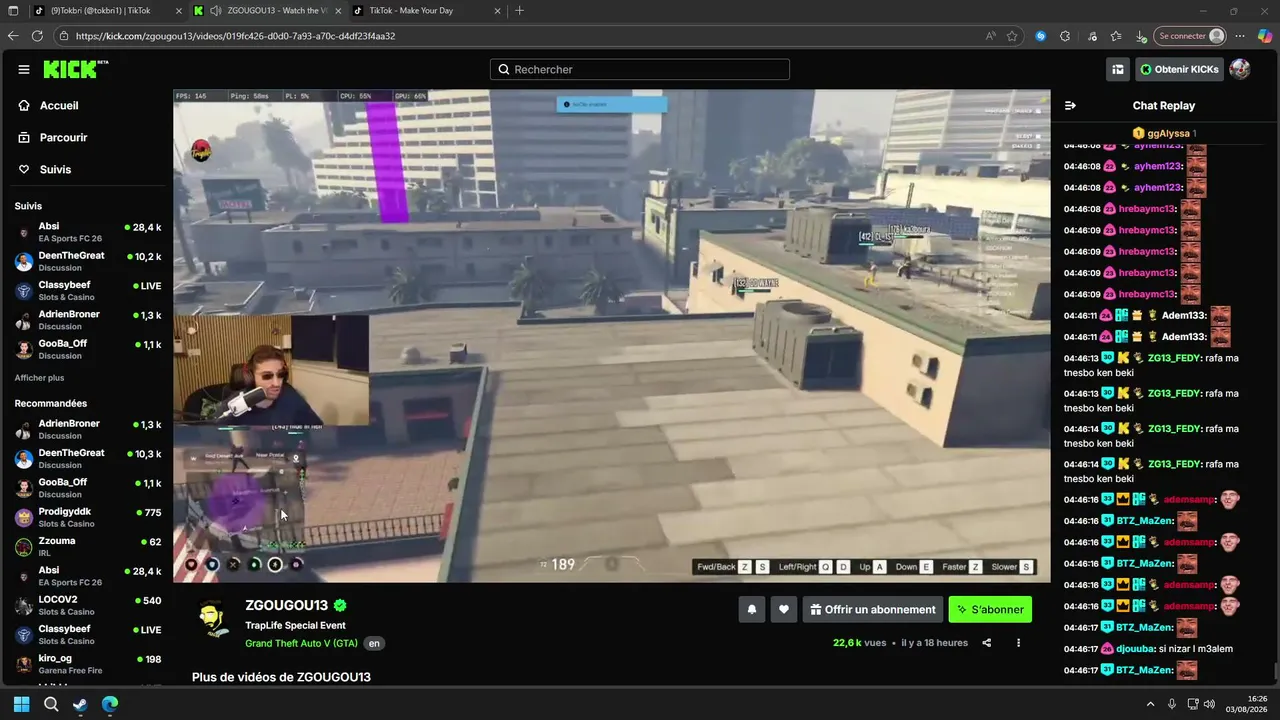Open a new browser tab
Image resolution: width=1280 pixels, height=720 pixels.
519,11
